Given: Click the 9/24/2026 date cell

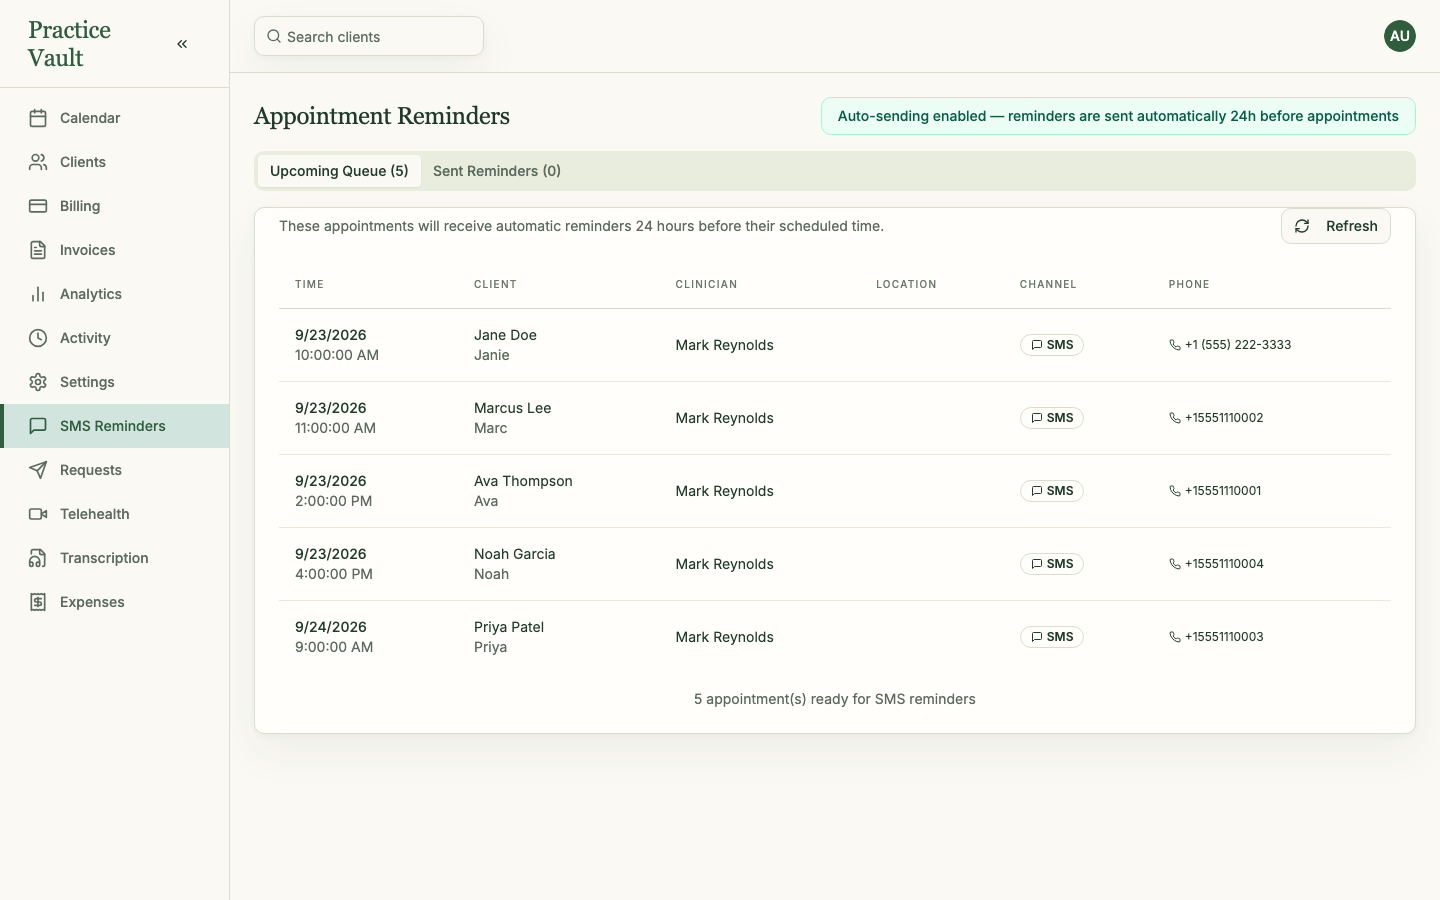Looking at the screenshot, I should point(331,627).
